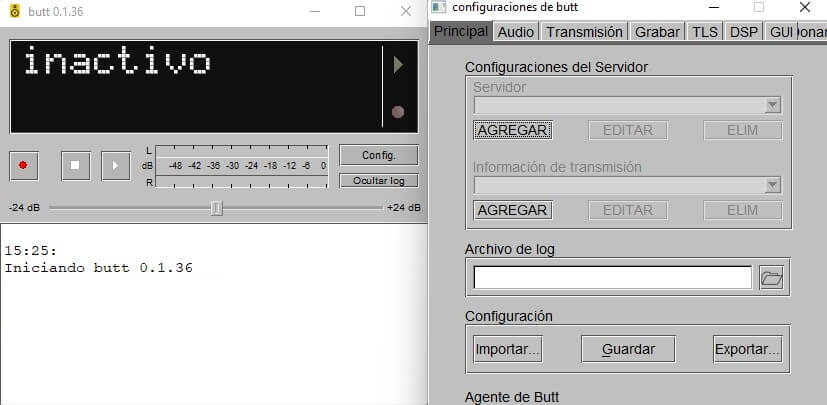The image size is (827, 405).
Task: Click Guardar configuration button
Action: click(628, 349)
